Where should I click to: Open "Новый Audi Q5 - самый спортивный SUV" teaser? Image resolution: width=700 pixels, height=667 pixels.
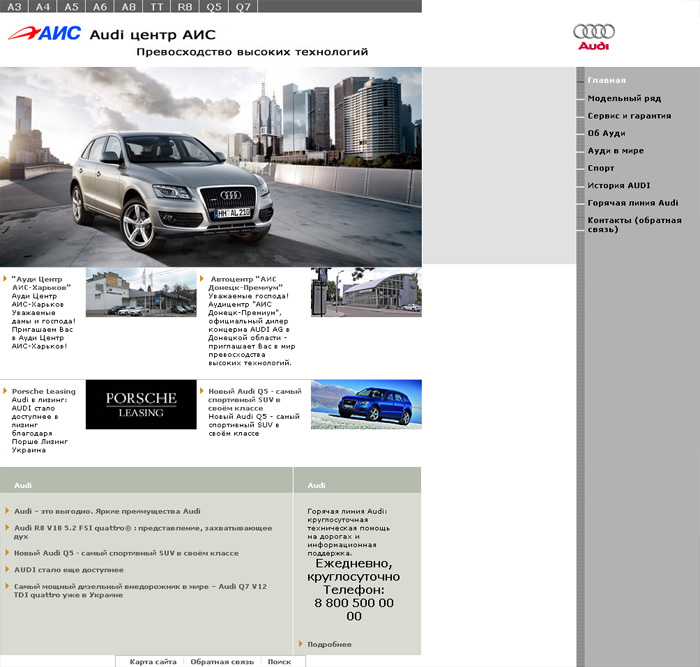tap(255, 400)
